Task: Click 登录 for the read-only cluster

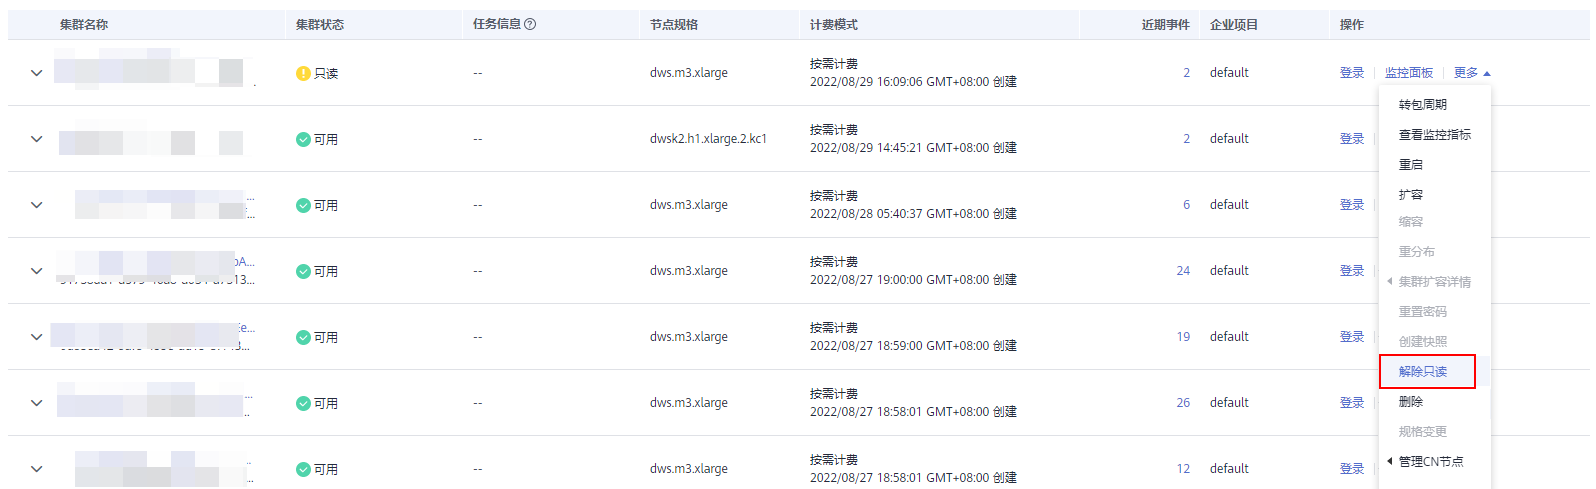Action: (x=1351, y=73)
